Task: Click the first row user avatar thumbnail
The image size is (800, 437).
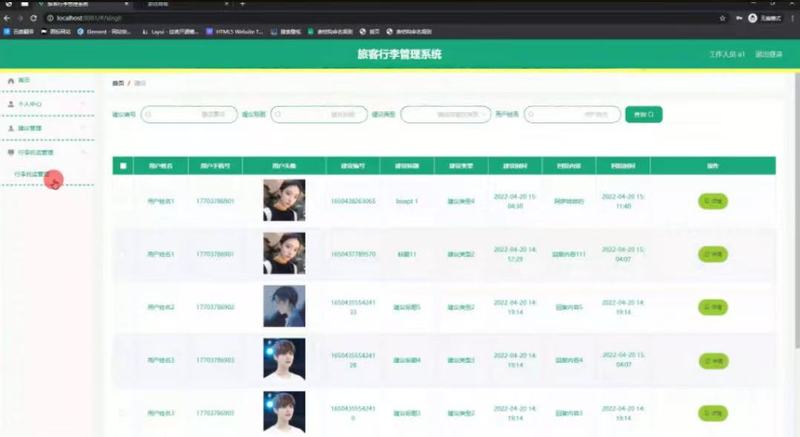Action: click(284, 200)
